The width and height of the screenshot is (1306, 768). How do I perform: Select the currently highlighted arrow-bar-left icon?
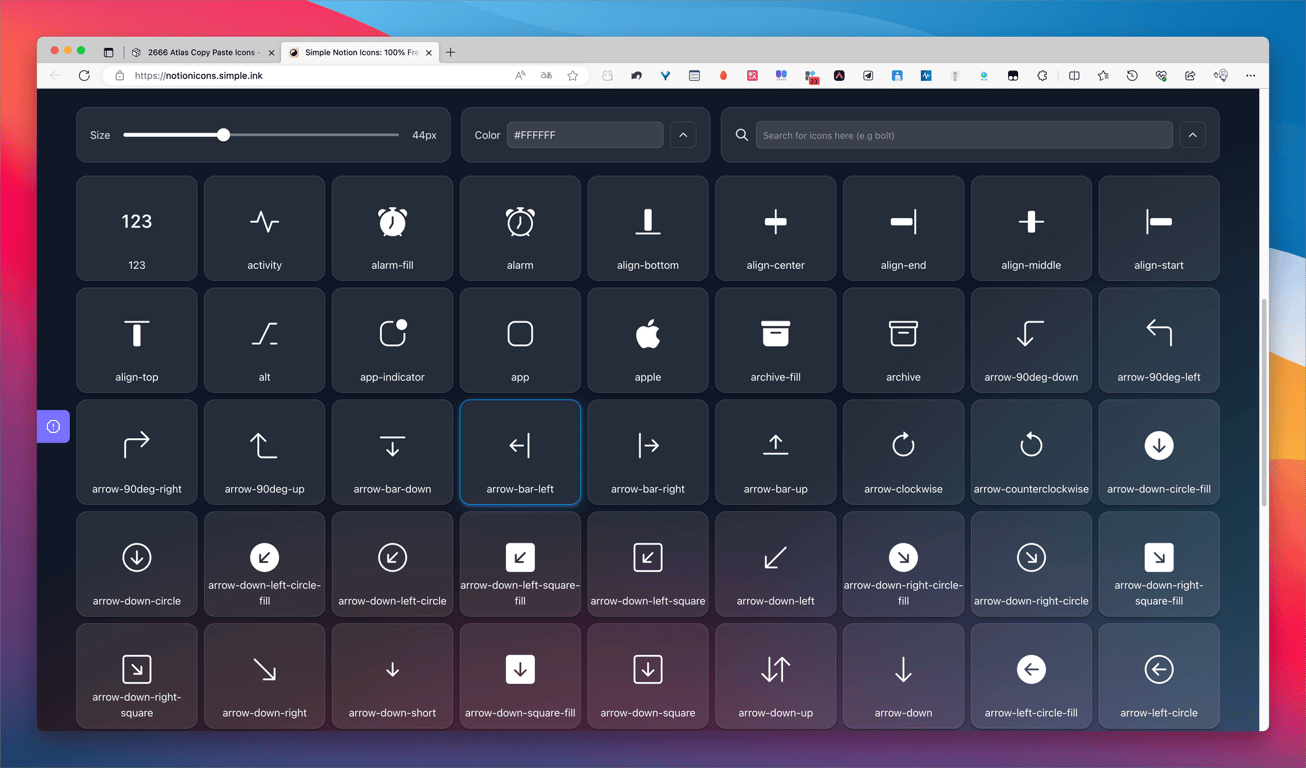[x=519, y=452]
